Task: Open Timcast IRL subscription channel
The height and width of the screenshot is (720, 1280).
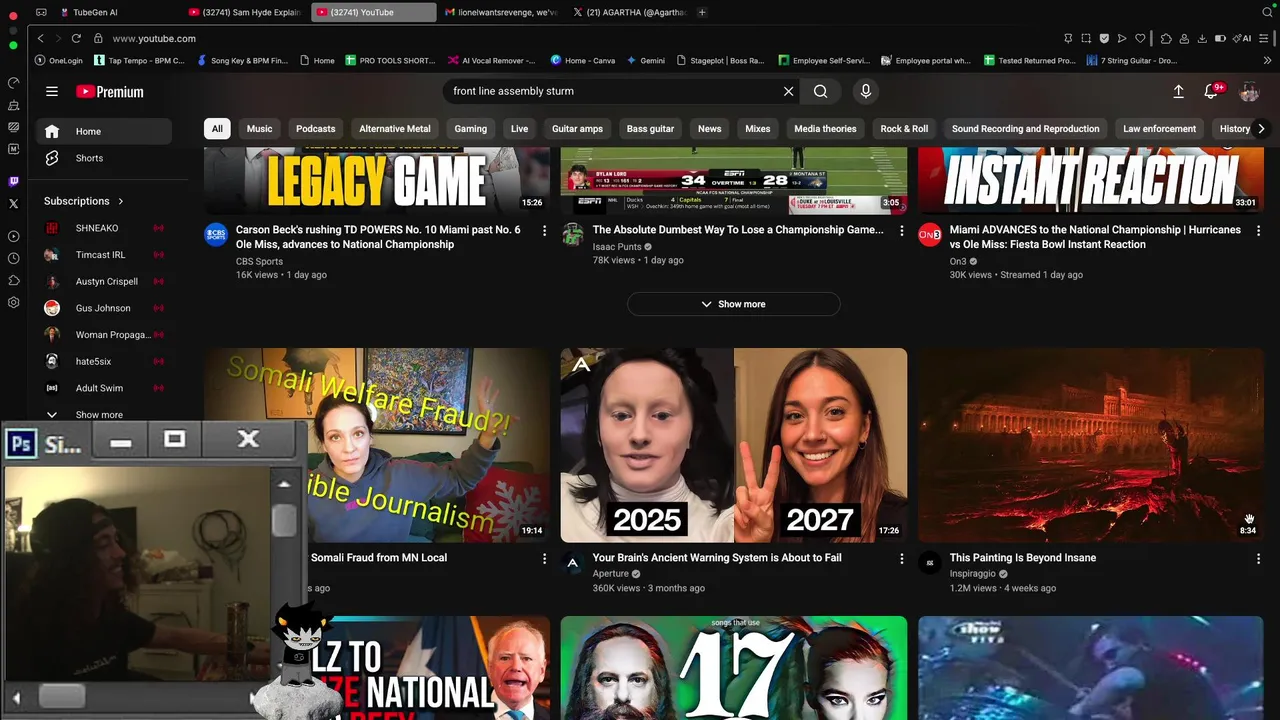Action: (x=104, y=255)
